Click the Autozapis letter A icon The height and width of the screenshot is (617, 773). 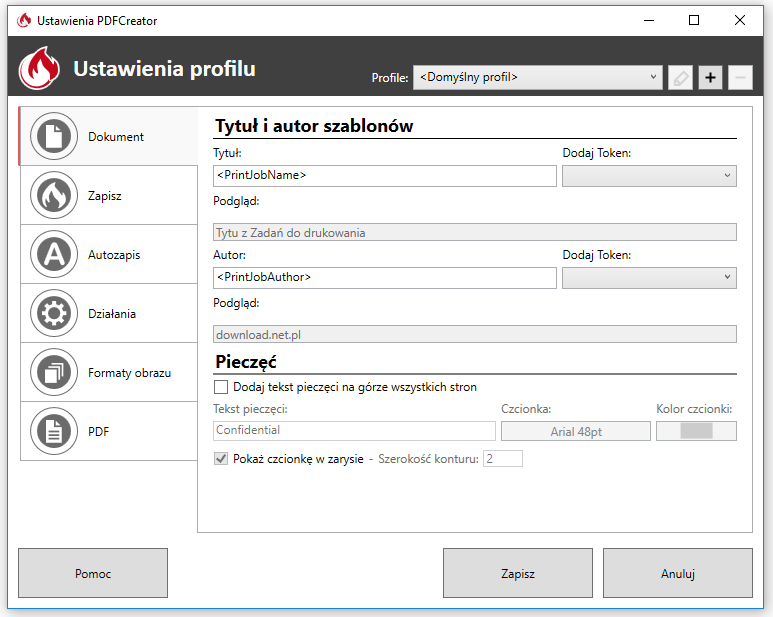point(54,255)
